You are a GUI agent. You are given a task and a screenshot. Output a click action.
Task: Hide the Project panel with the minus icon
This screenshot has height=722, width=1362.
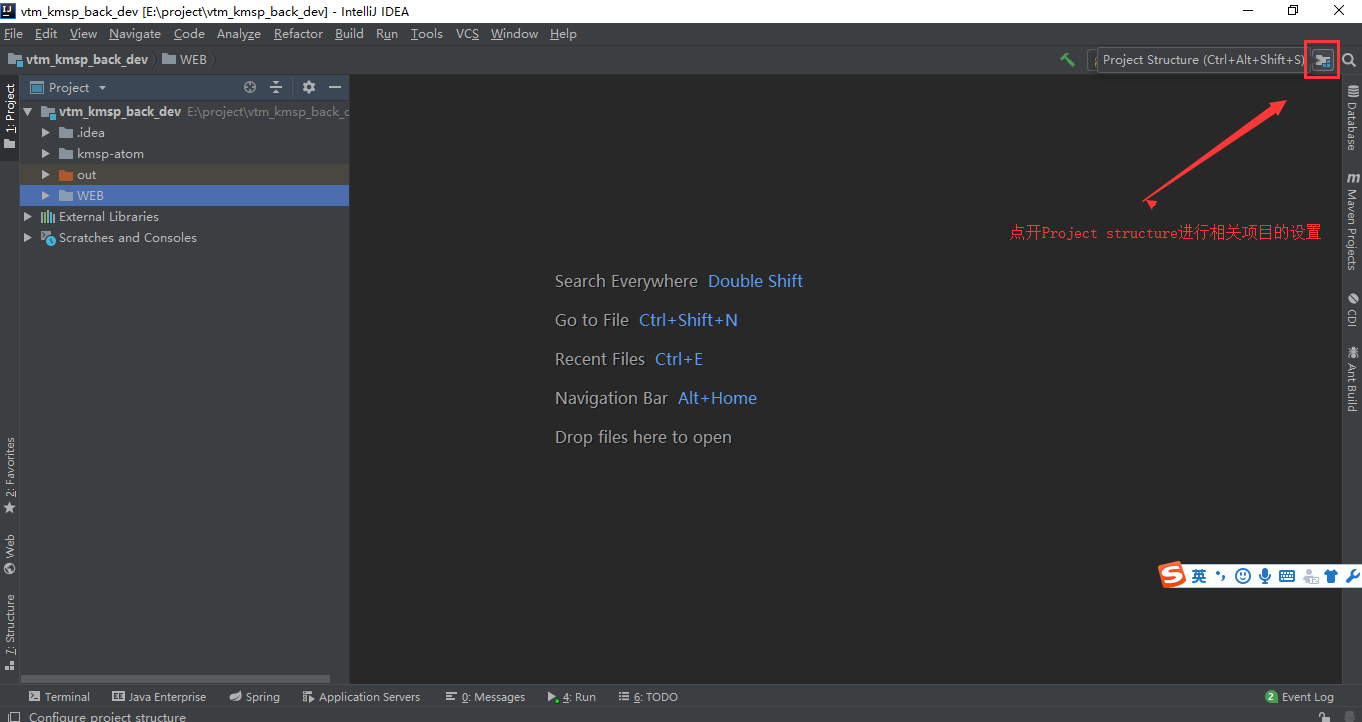tap(335, 88)
